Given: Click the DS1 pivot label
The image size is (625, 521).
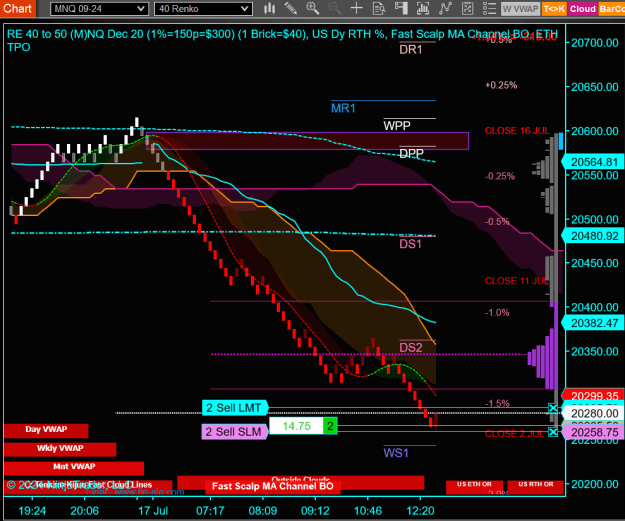Looking at the screenshot, I should pos(411,244).
